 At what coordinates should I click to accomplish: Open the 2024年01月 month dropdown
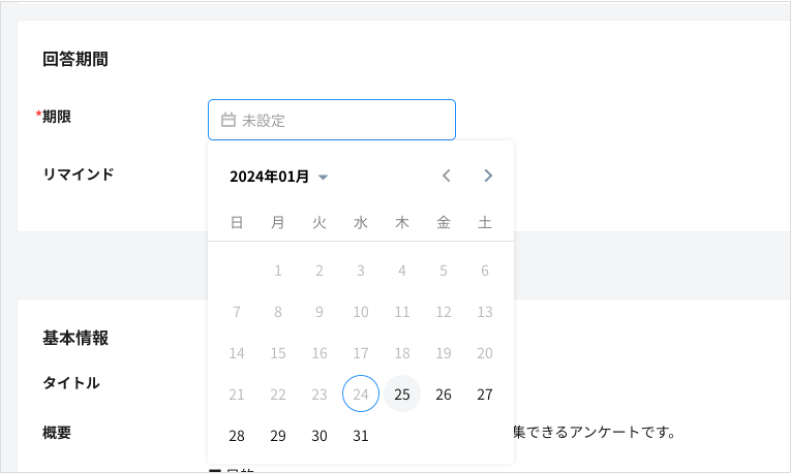tap(279, 176)
